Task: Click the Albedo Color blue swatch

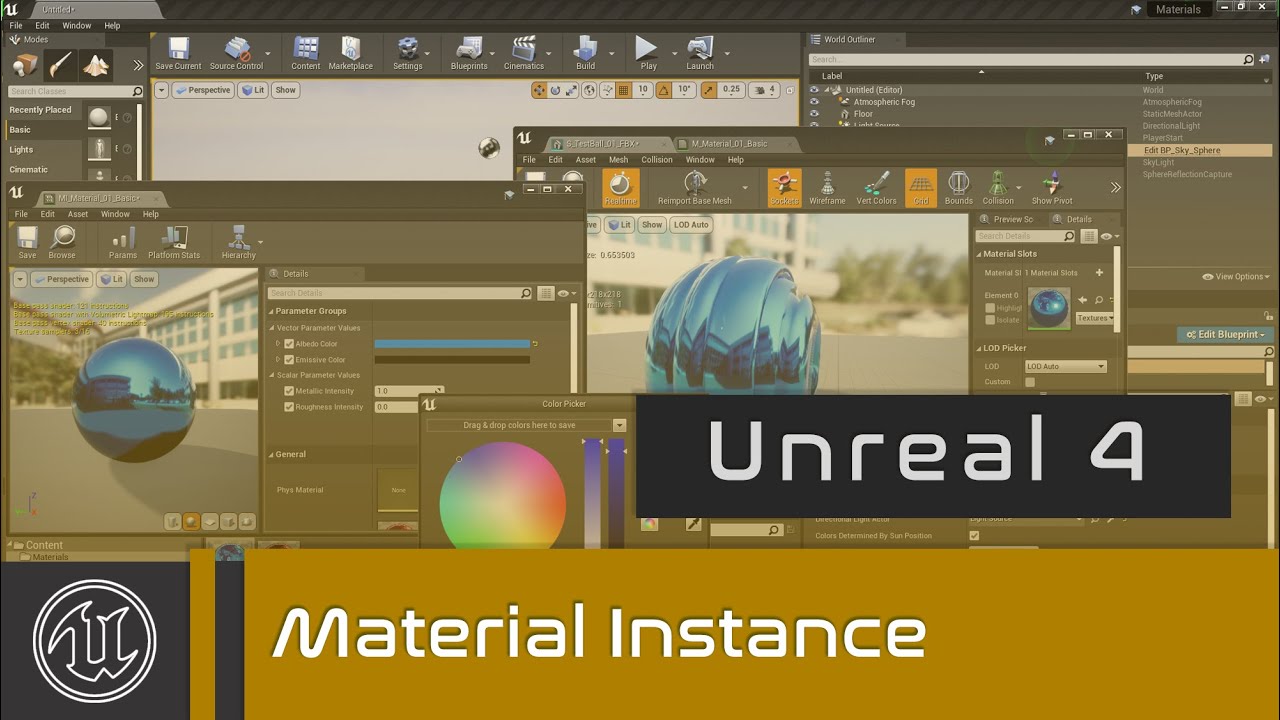Action: tap(452, 344)
